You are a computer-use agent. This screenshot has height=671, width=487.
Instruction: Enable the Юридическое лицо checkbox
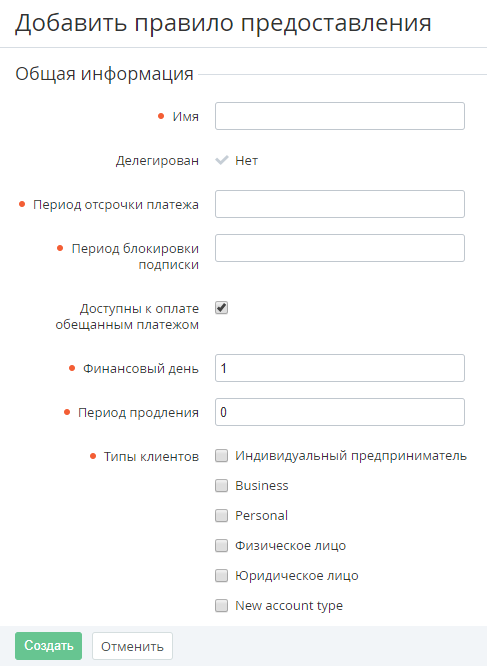click(221, 576)
